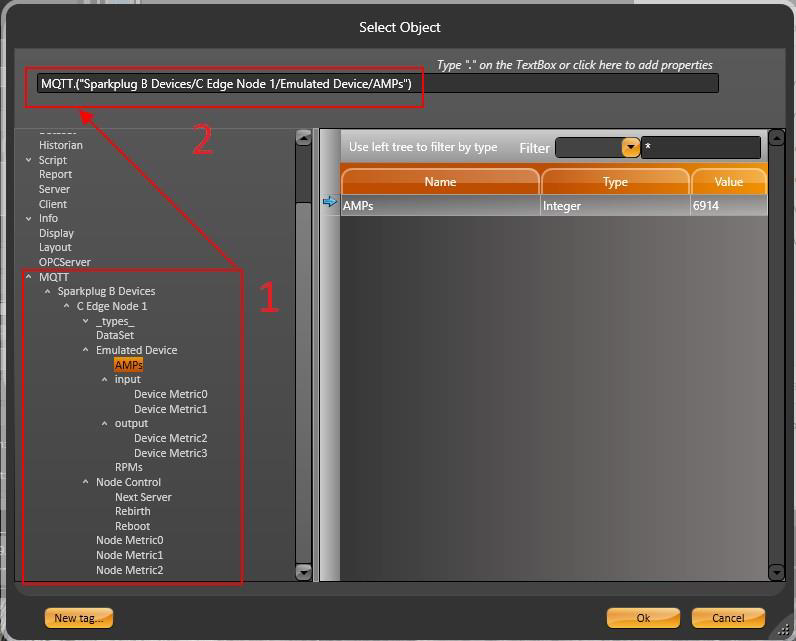796x641 pixels.
Task: Click the Integer type cell
Action: [615, 206]
